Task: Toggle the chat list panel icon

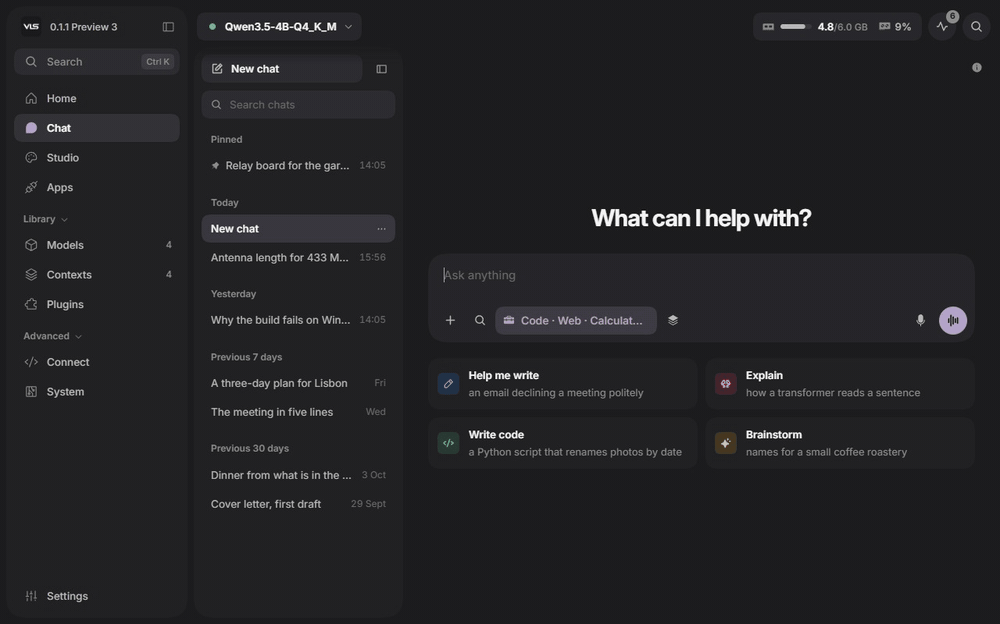Action: 381,69
